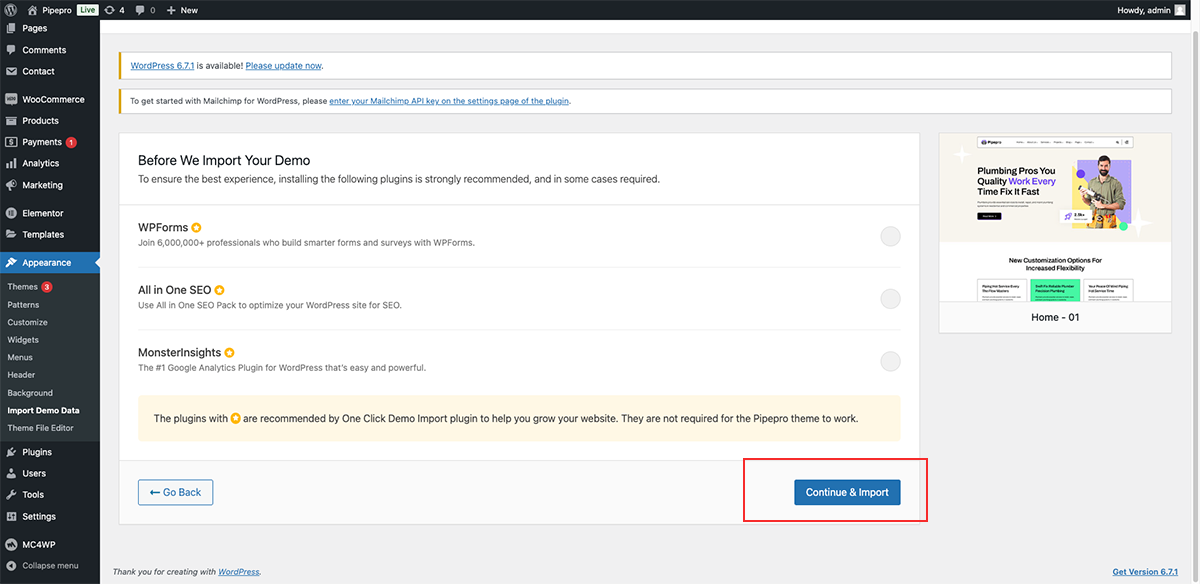The width and height of the screenshot is (1200, 584).
Task: Click the WooCommerce sidebar icon
Action: click(x=11, y=99)
